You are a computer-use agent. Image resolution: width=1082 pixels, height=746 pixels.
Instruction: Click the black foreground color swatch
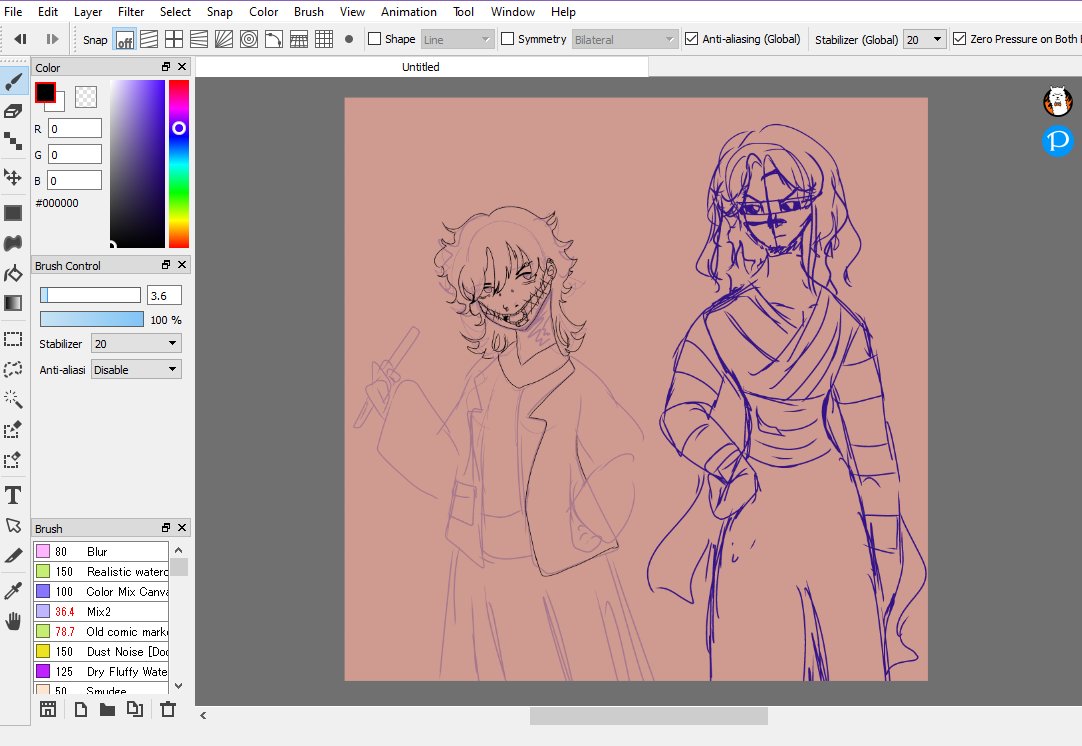click(45, 92)
